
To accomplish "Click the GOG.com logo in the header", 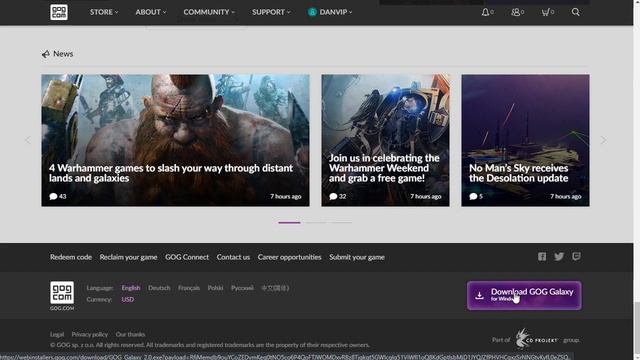I will click(x=59, y=12).
